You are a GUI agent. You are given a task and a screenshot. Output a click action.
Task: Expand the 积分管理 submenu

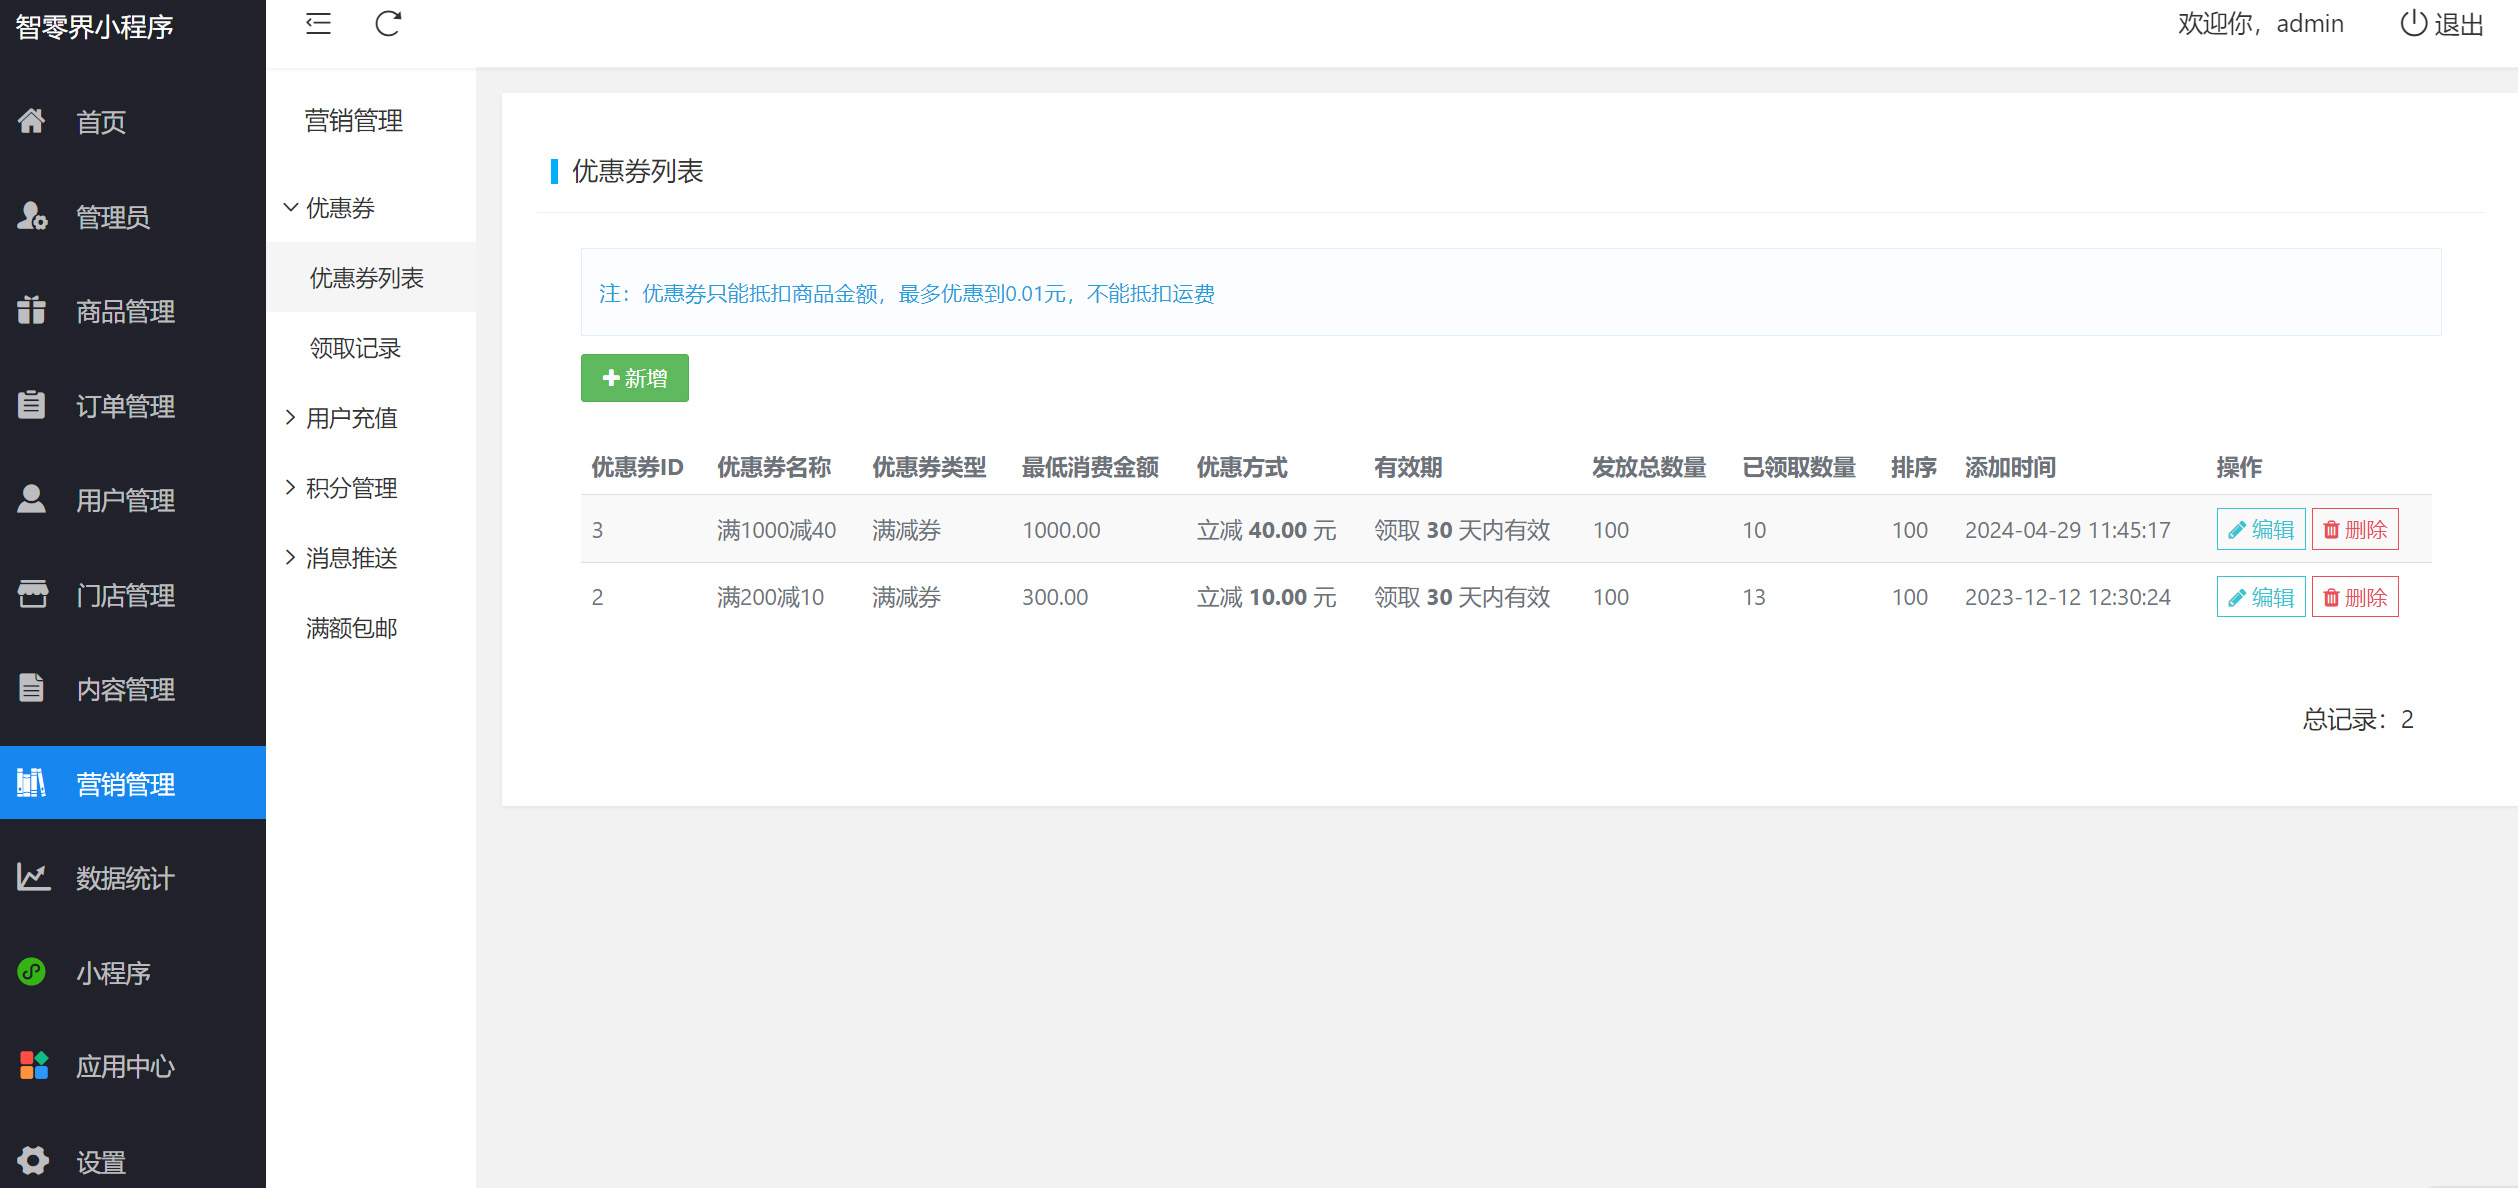[x=350, y=488]
